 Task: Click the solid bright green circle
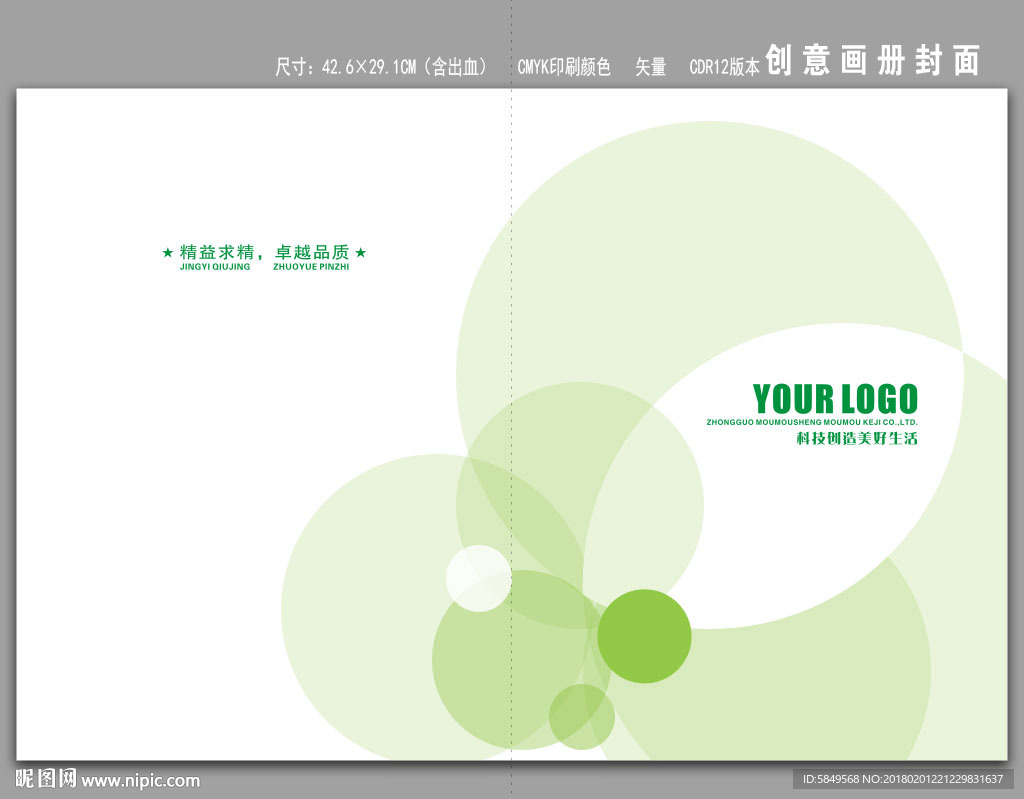coord(644,636)
